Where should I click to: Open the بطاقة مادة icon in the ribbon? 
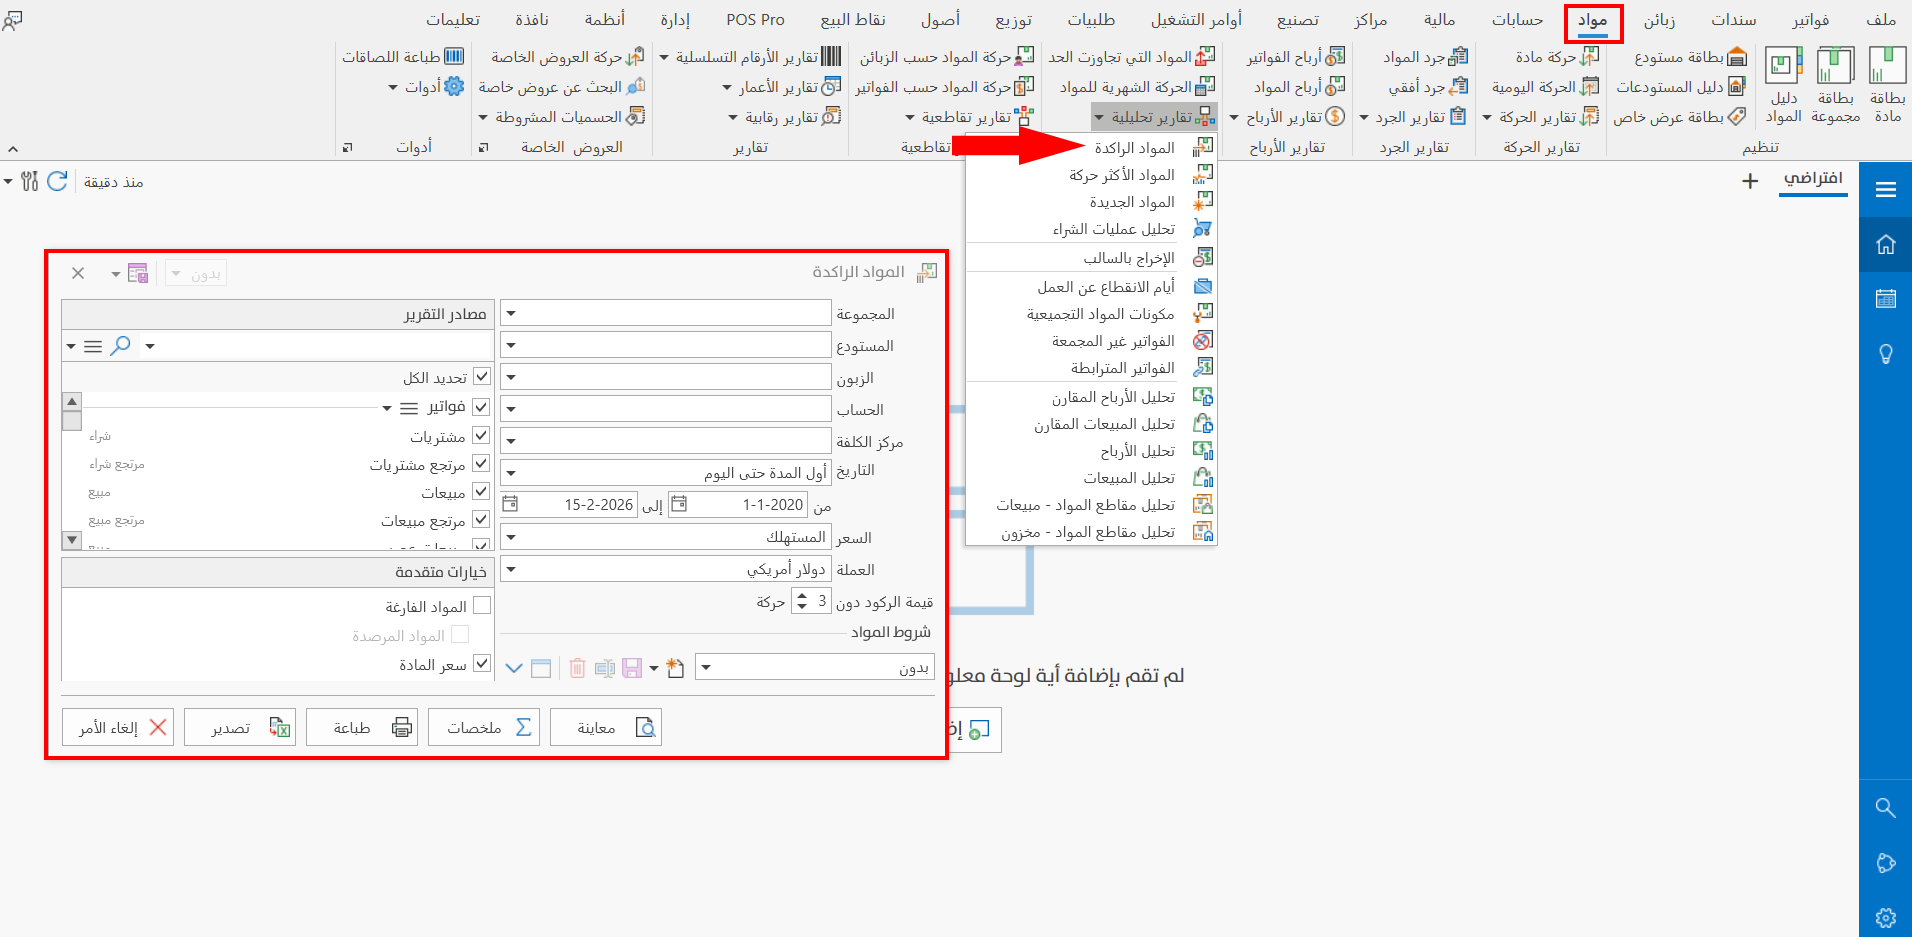point(1886,85)
